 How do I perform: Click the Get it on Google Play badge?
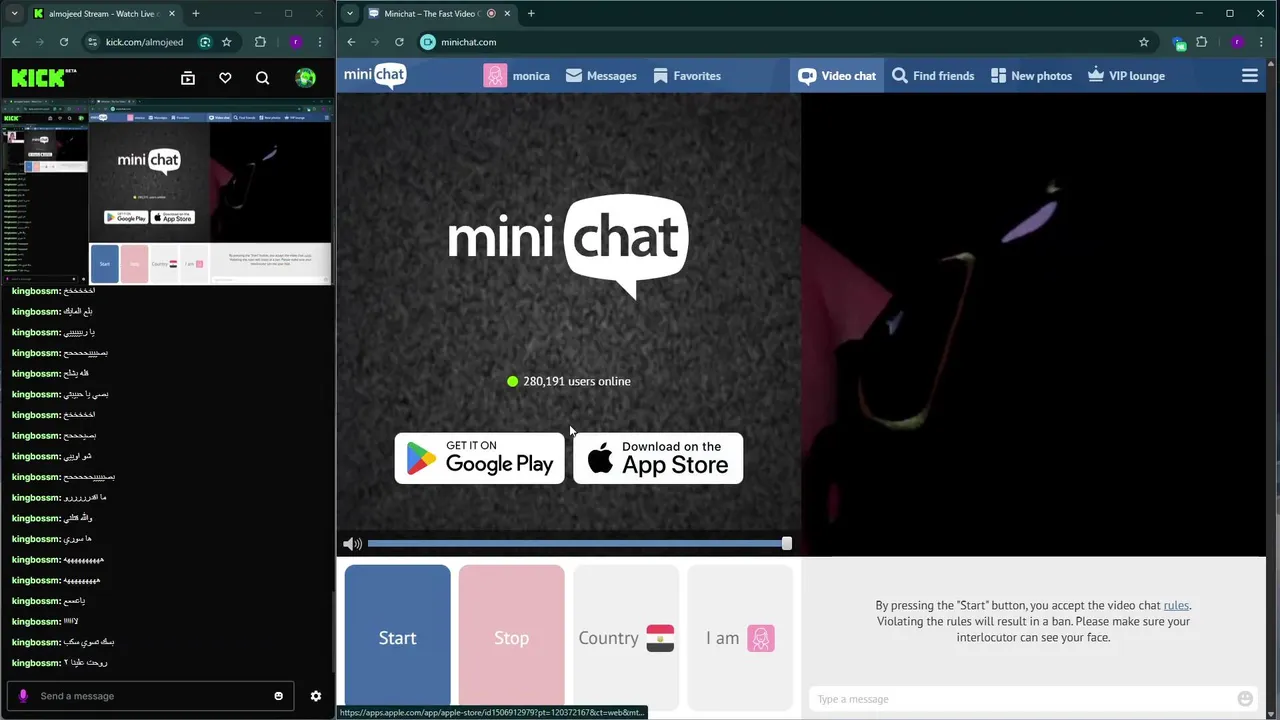coord(480,458)
